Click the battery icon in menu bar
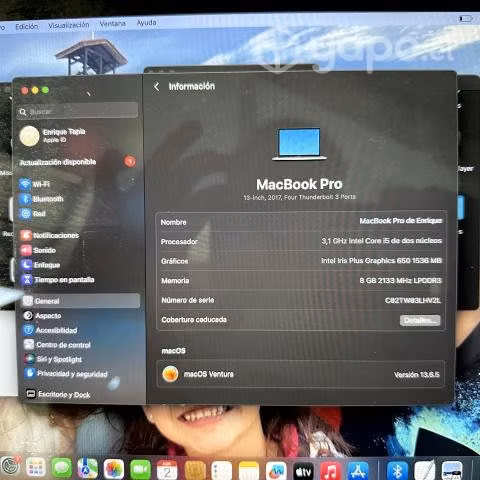480x480 pixels. coord(465,19)
